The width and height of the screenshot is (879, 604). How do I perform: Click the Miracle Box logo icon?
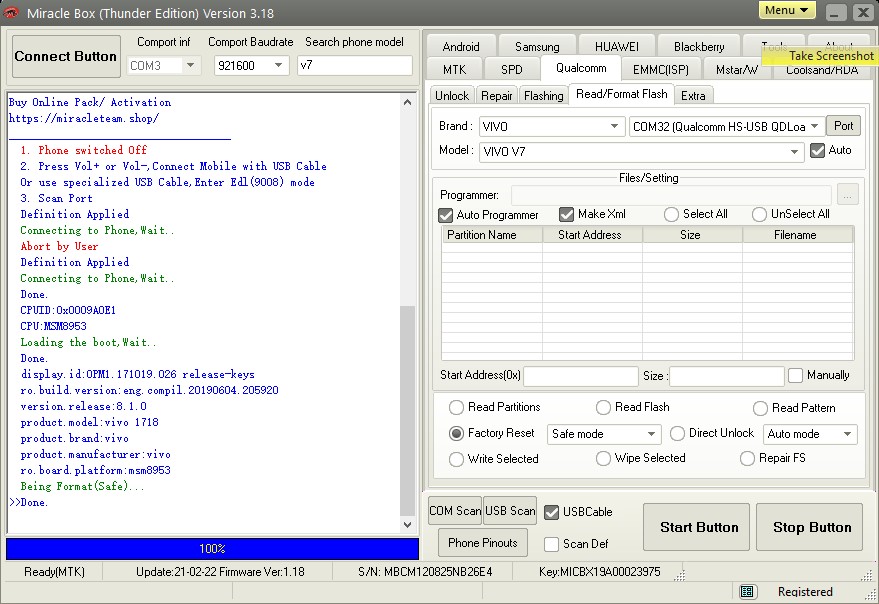(x=11, y=12)
